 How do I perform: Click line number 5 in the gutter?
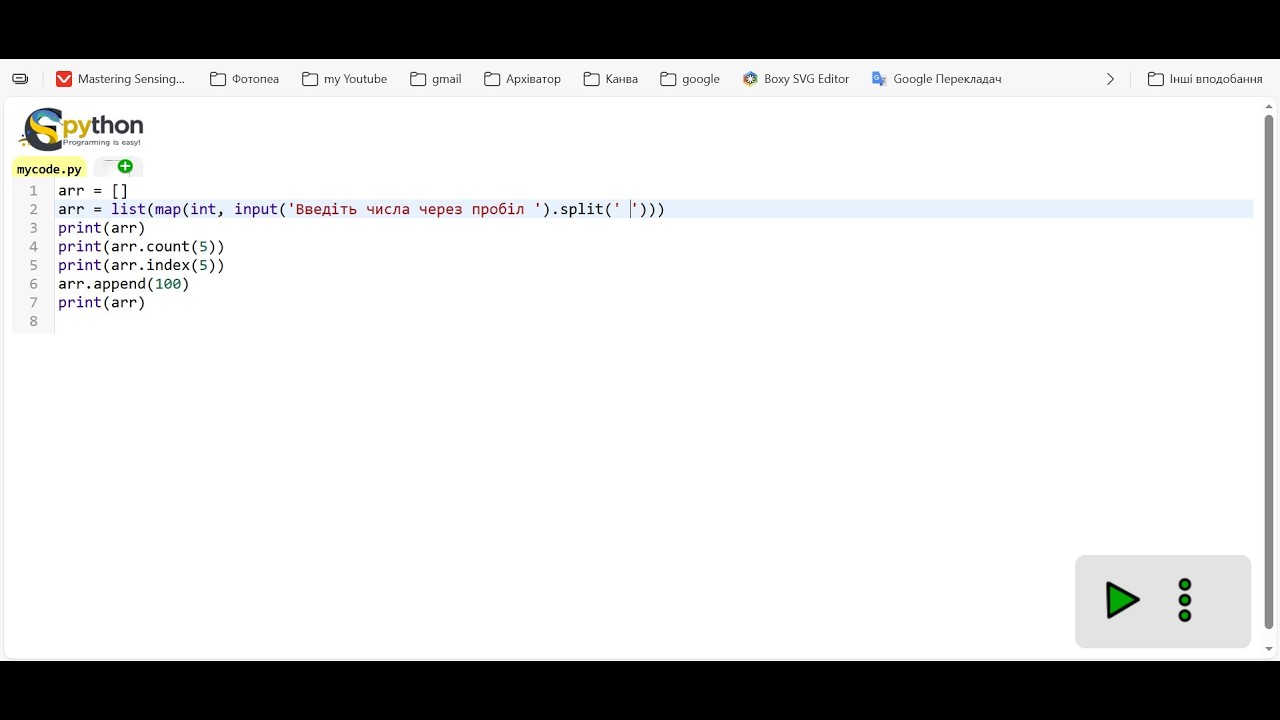pyautogui.click(x=33, y=265)
